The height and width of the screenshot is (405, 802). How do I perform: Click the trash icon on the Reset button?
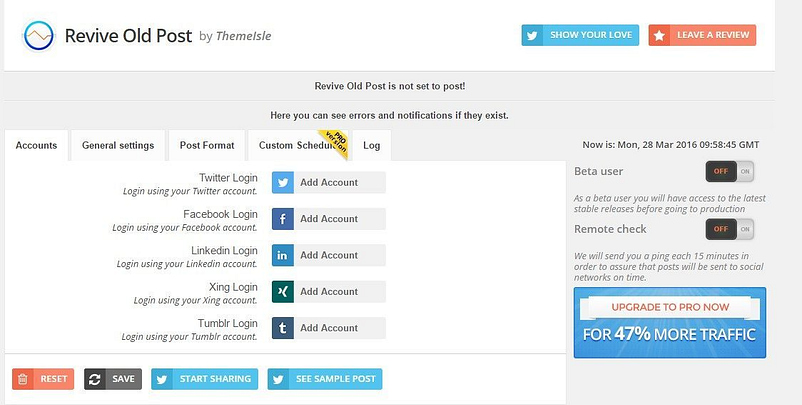point(23,379)
